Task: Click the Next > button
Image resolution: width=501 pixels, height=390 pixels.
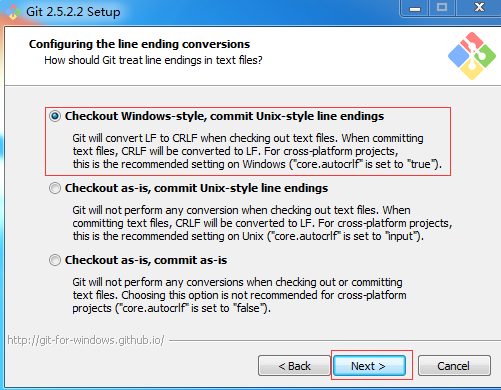Action: coord(369,366)
